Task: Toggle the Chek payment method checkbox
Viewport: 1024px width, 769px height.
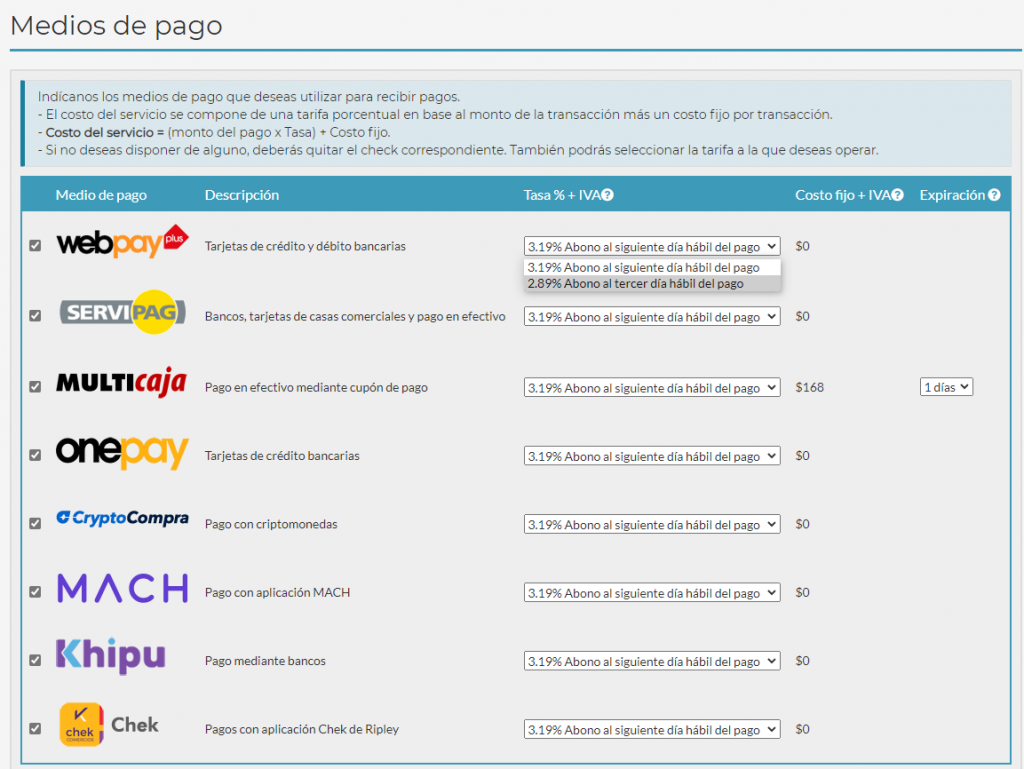Action: click(x=35, y=729)
